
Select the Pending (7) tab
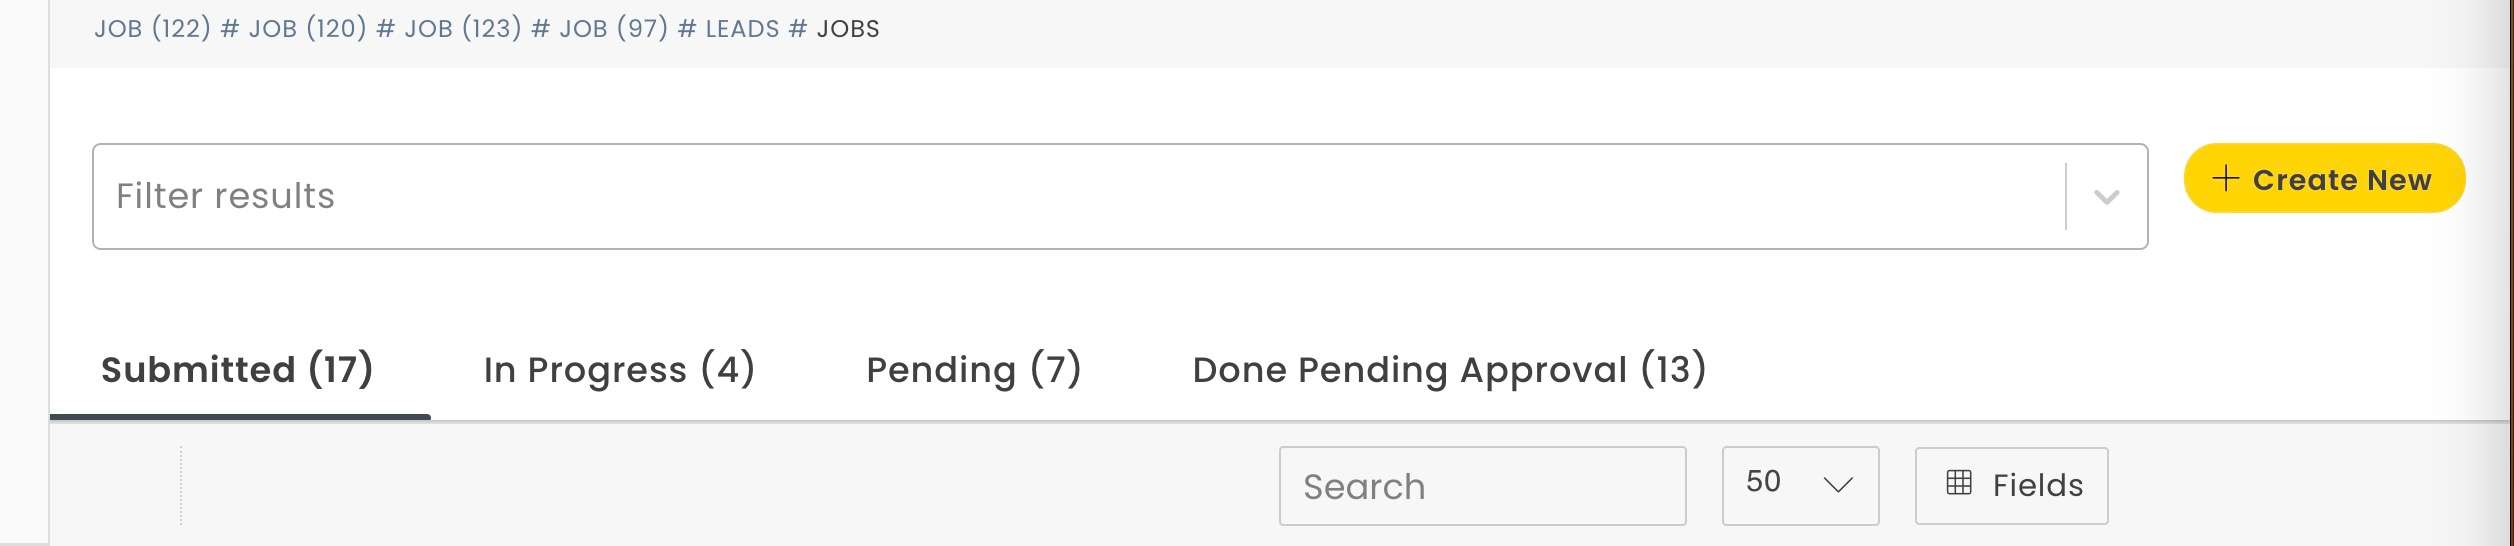pos(973,370)
